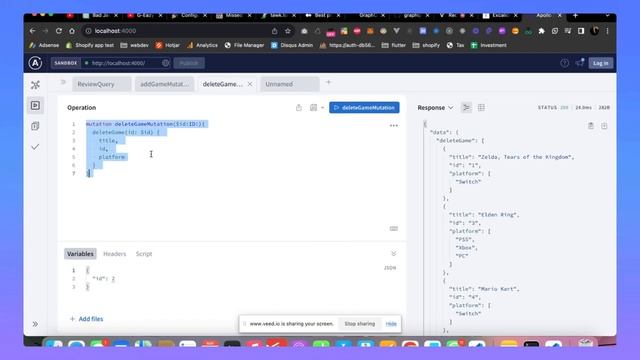Viewport: 640px width, 360px height.
Task: Open the Adsense bookmark
Action: coord(44,45)
